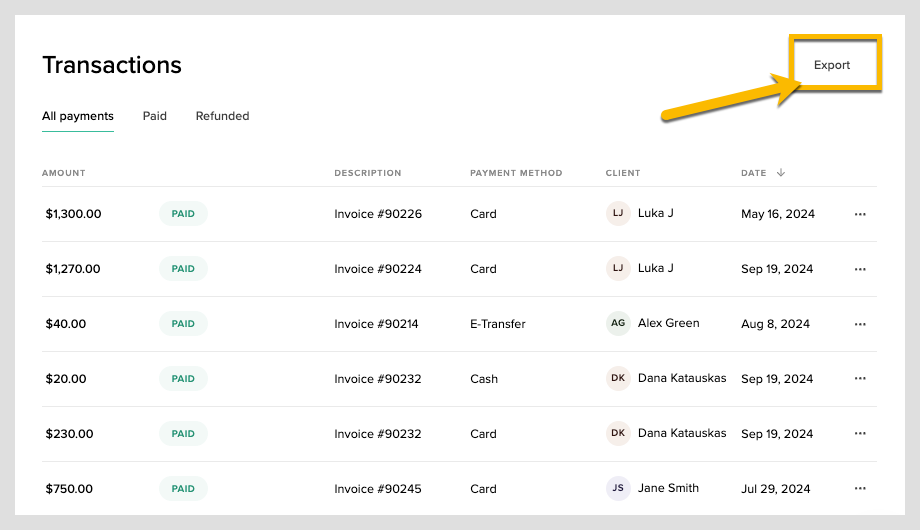Open more options for the $20.00 transaction

tap(860, 379)
